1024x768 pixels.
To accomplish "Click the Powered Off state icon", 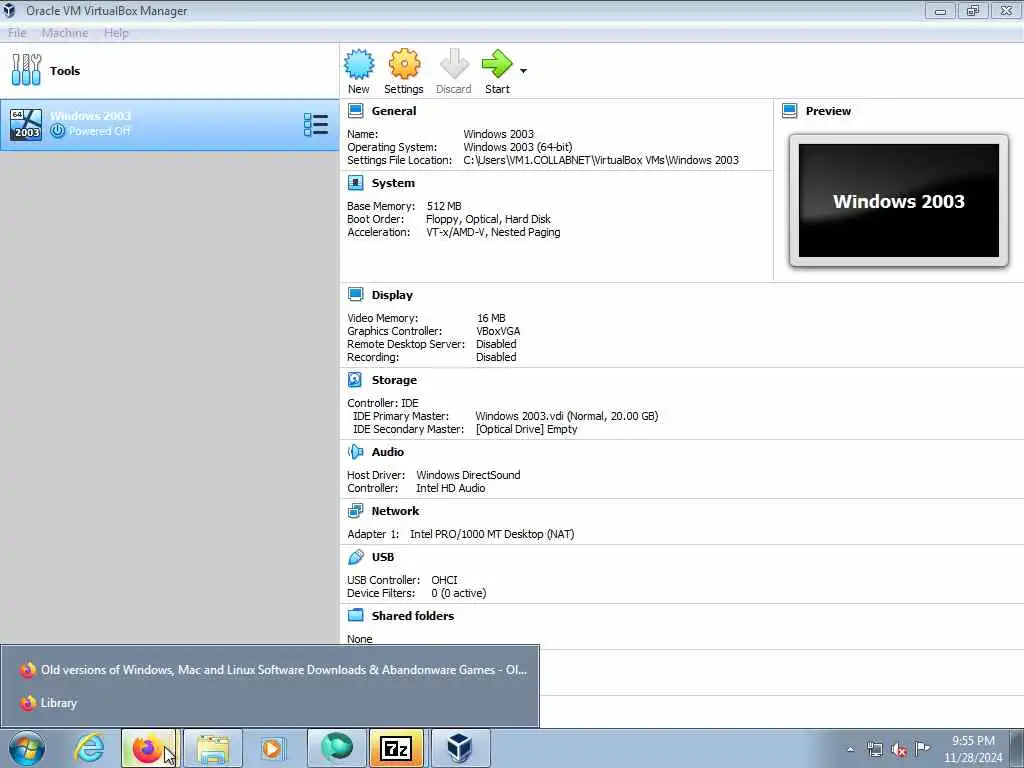I will click(57, 131).
